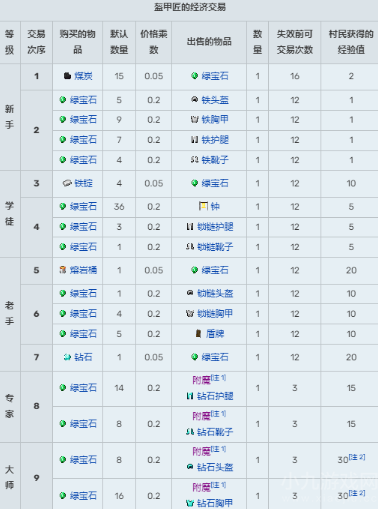This screenshot has height=509, width=378.
Task: Open footnote 注 1 above 钻石头盔
Action: point(219,449)
